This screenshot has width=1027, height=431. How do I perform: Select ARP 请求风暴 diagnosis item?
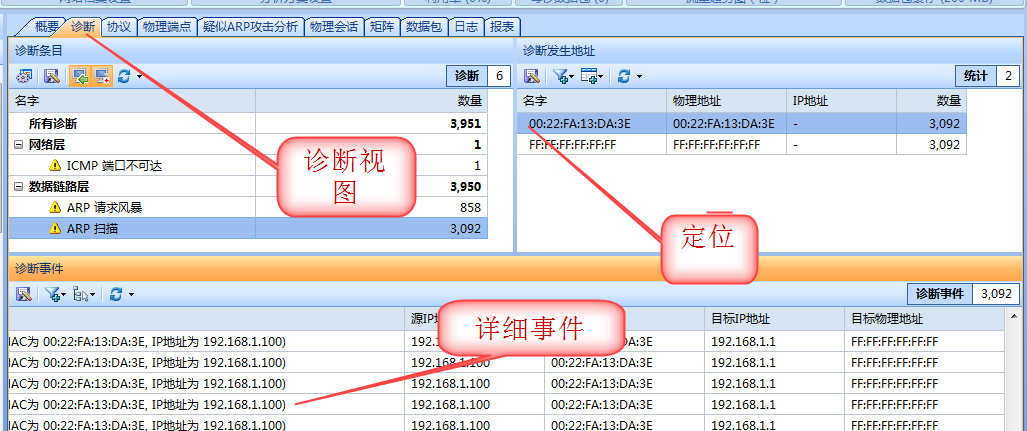[x=248, y=208]
